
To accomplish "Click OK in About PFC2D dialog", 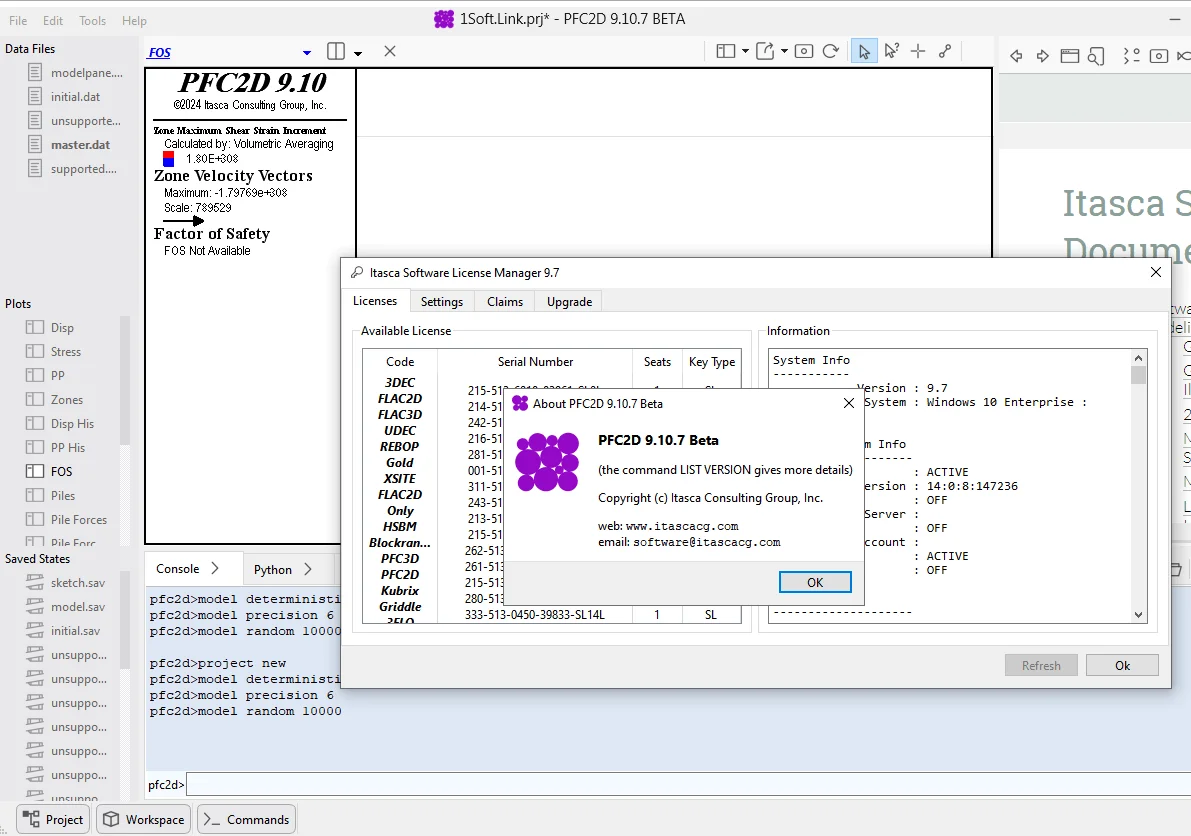I will pos(815,582).
